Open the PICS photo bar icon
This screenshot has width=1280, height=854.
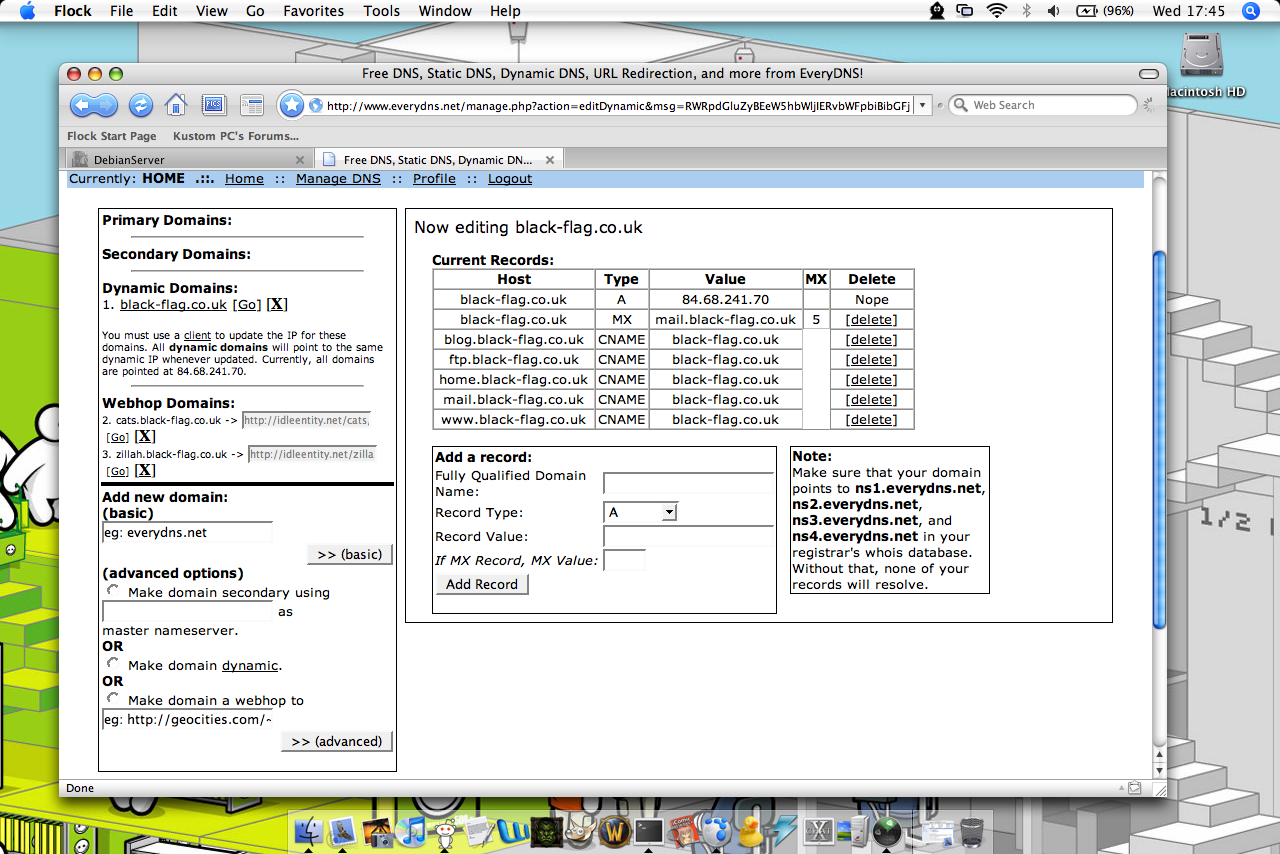[213, 105]
